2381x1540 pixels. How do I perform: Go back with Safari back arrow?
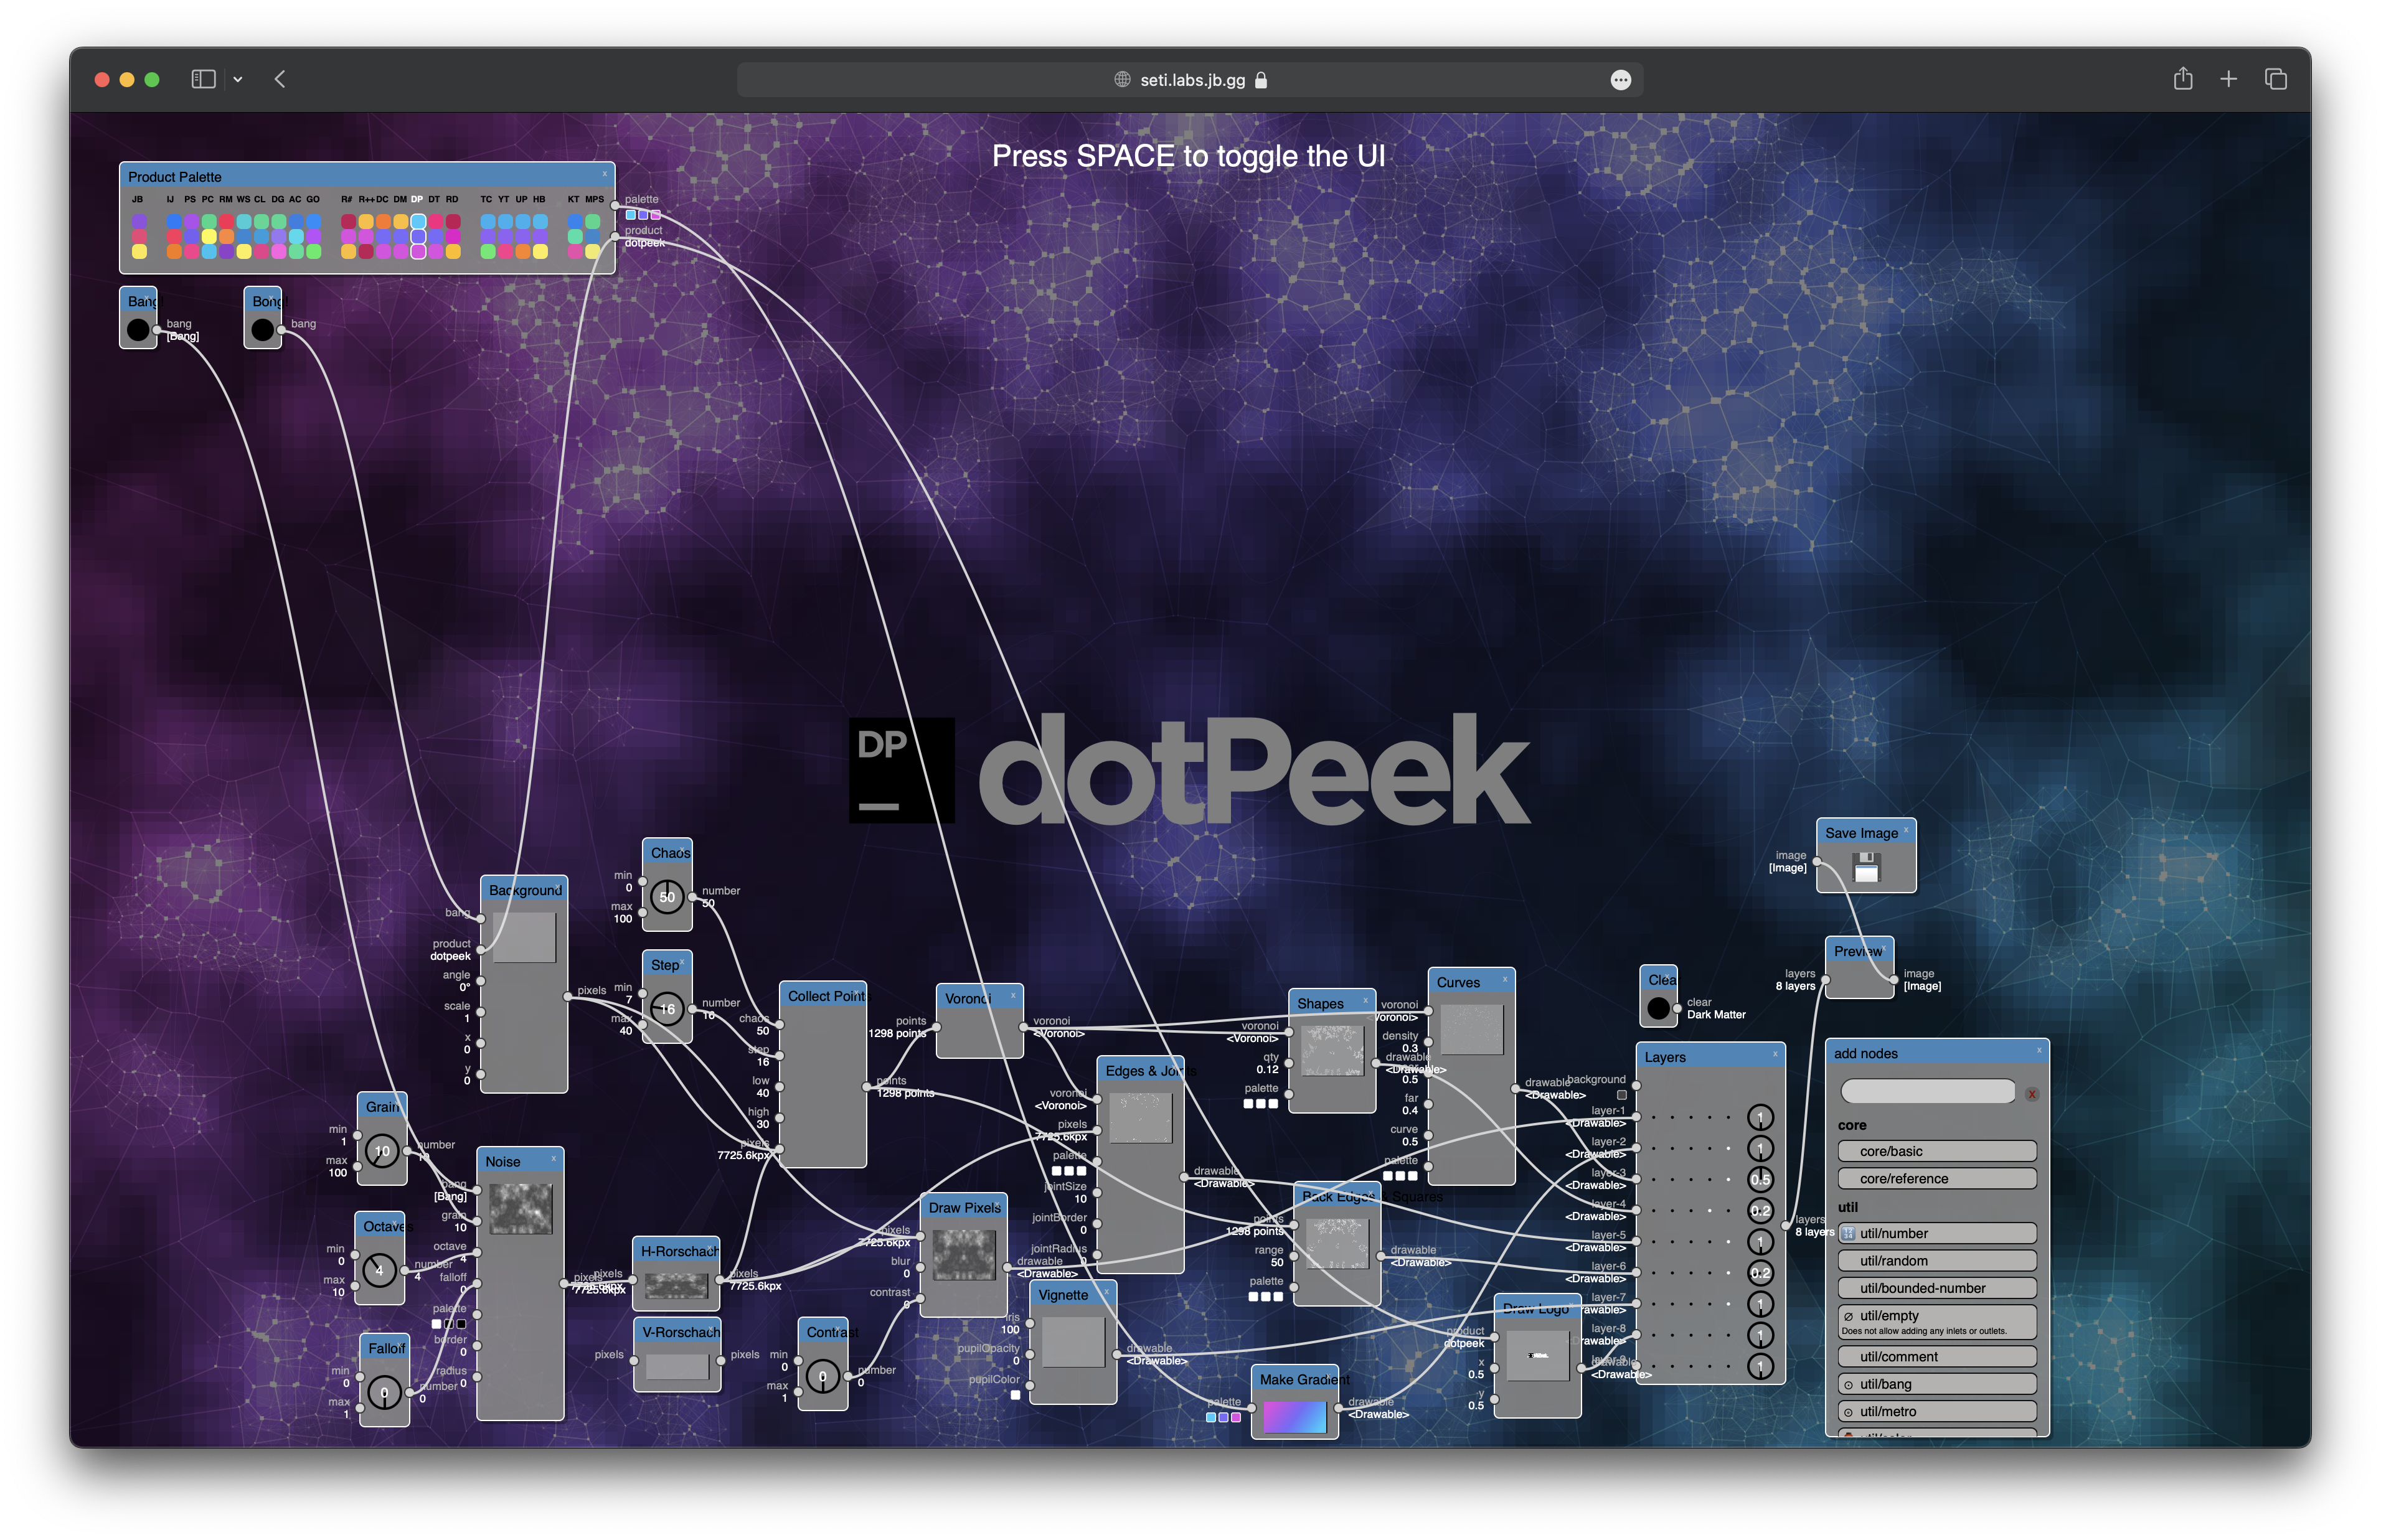coord(280,79)
